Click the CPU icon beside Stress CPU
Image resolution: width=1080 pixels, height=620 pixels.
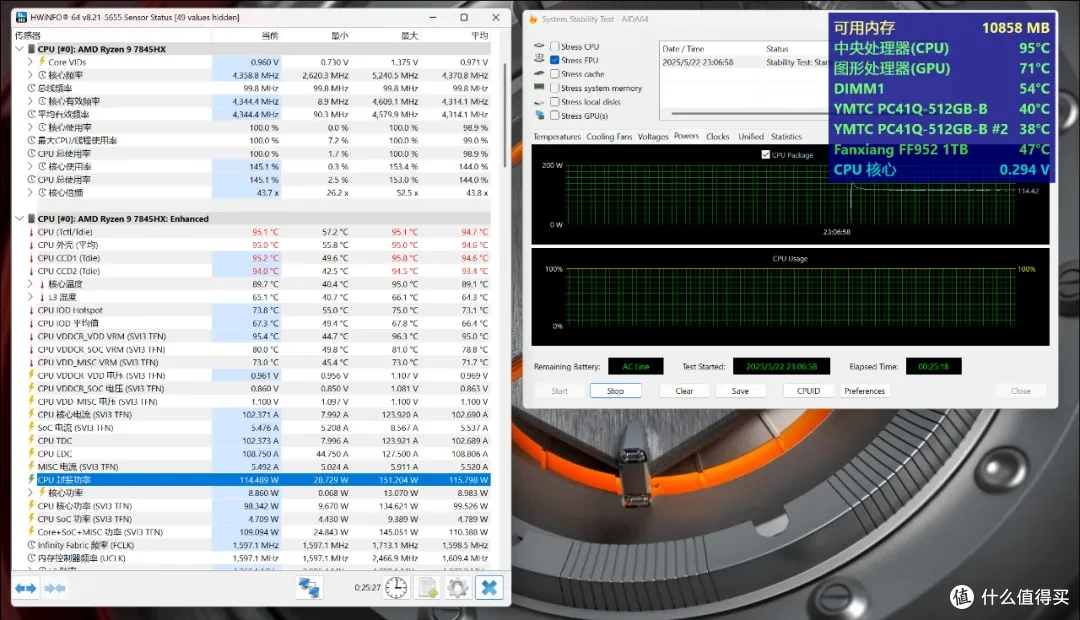point(539,45)
